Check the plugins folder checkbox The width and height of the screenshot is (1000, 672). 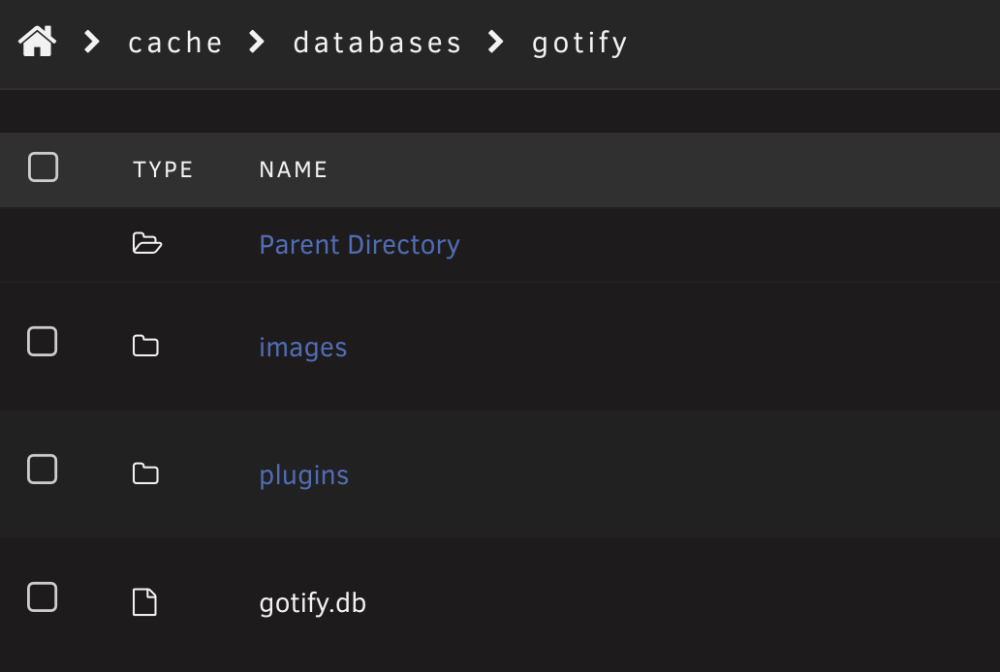pos(42,469)
